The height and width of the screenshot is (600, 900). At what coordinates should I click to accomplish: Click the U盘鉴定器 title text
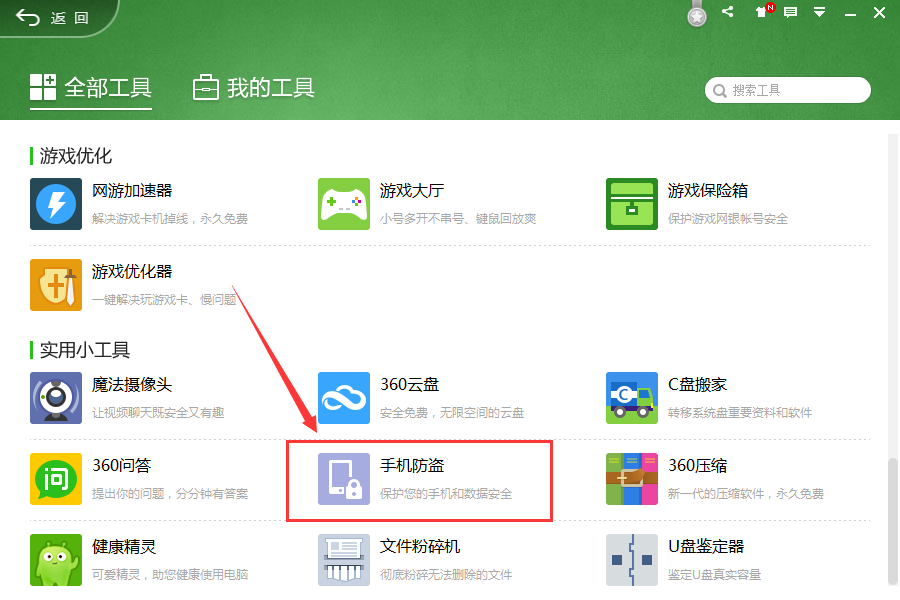[x=706, y=547]
